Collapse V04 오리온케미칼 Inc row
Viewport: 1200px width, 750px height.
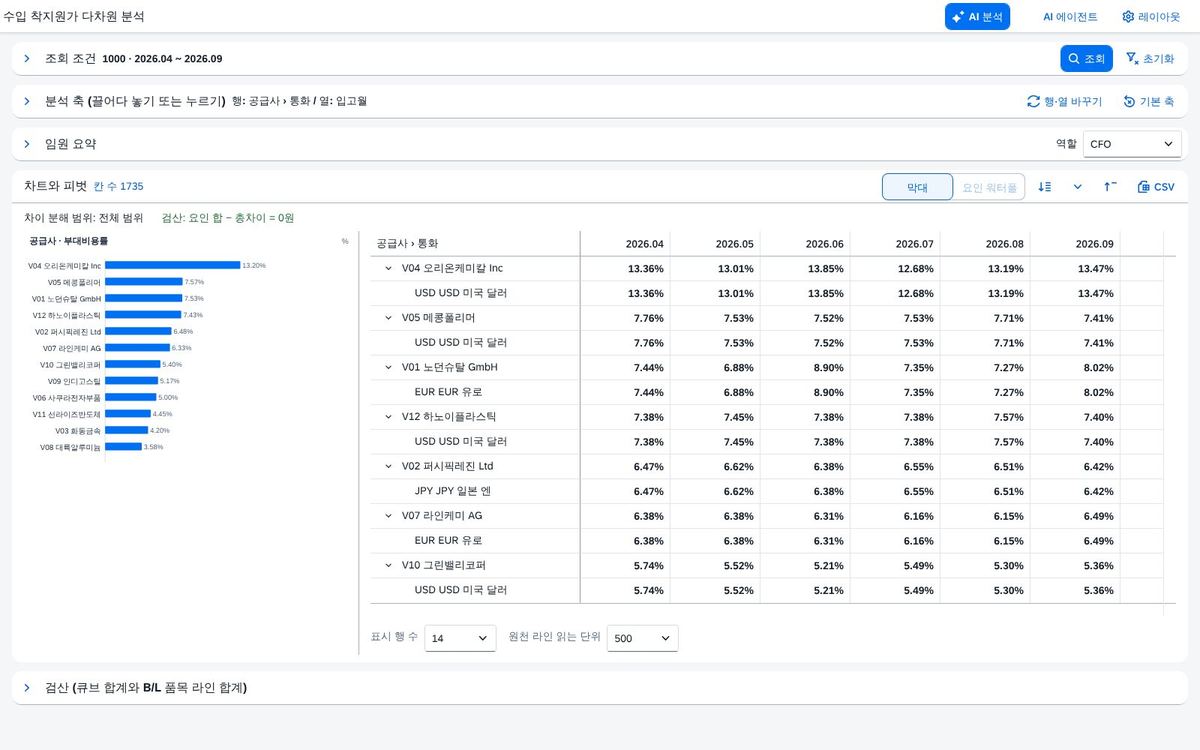point(389,268)
